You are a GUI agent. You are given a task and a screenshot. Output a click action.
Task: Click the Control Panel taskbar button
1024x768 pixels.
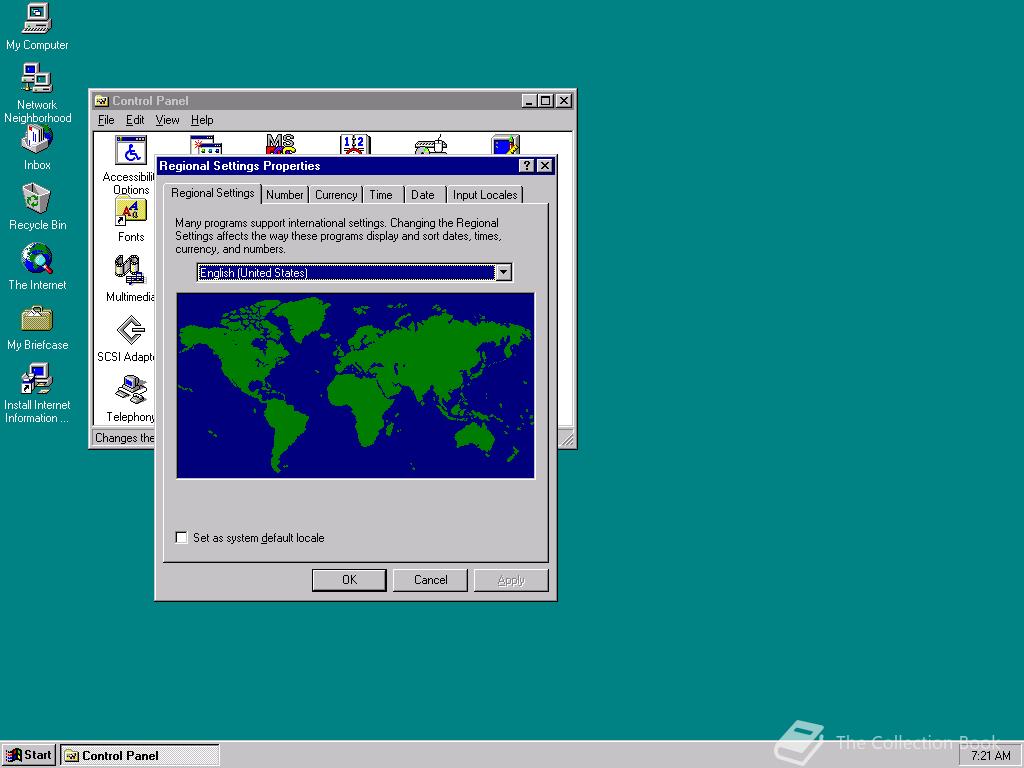140,756
